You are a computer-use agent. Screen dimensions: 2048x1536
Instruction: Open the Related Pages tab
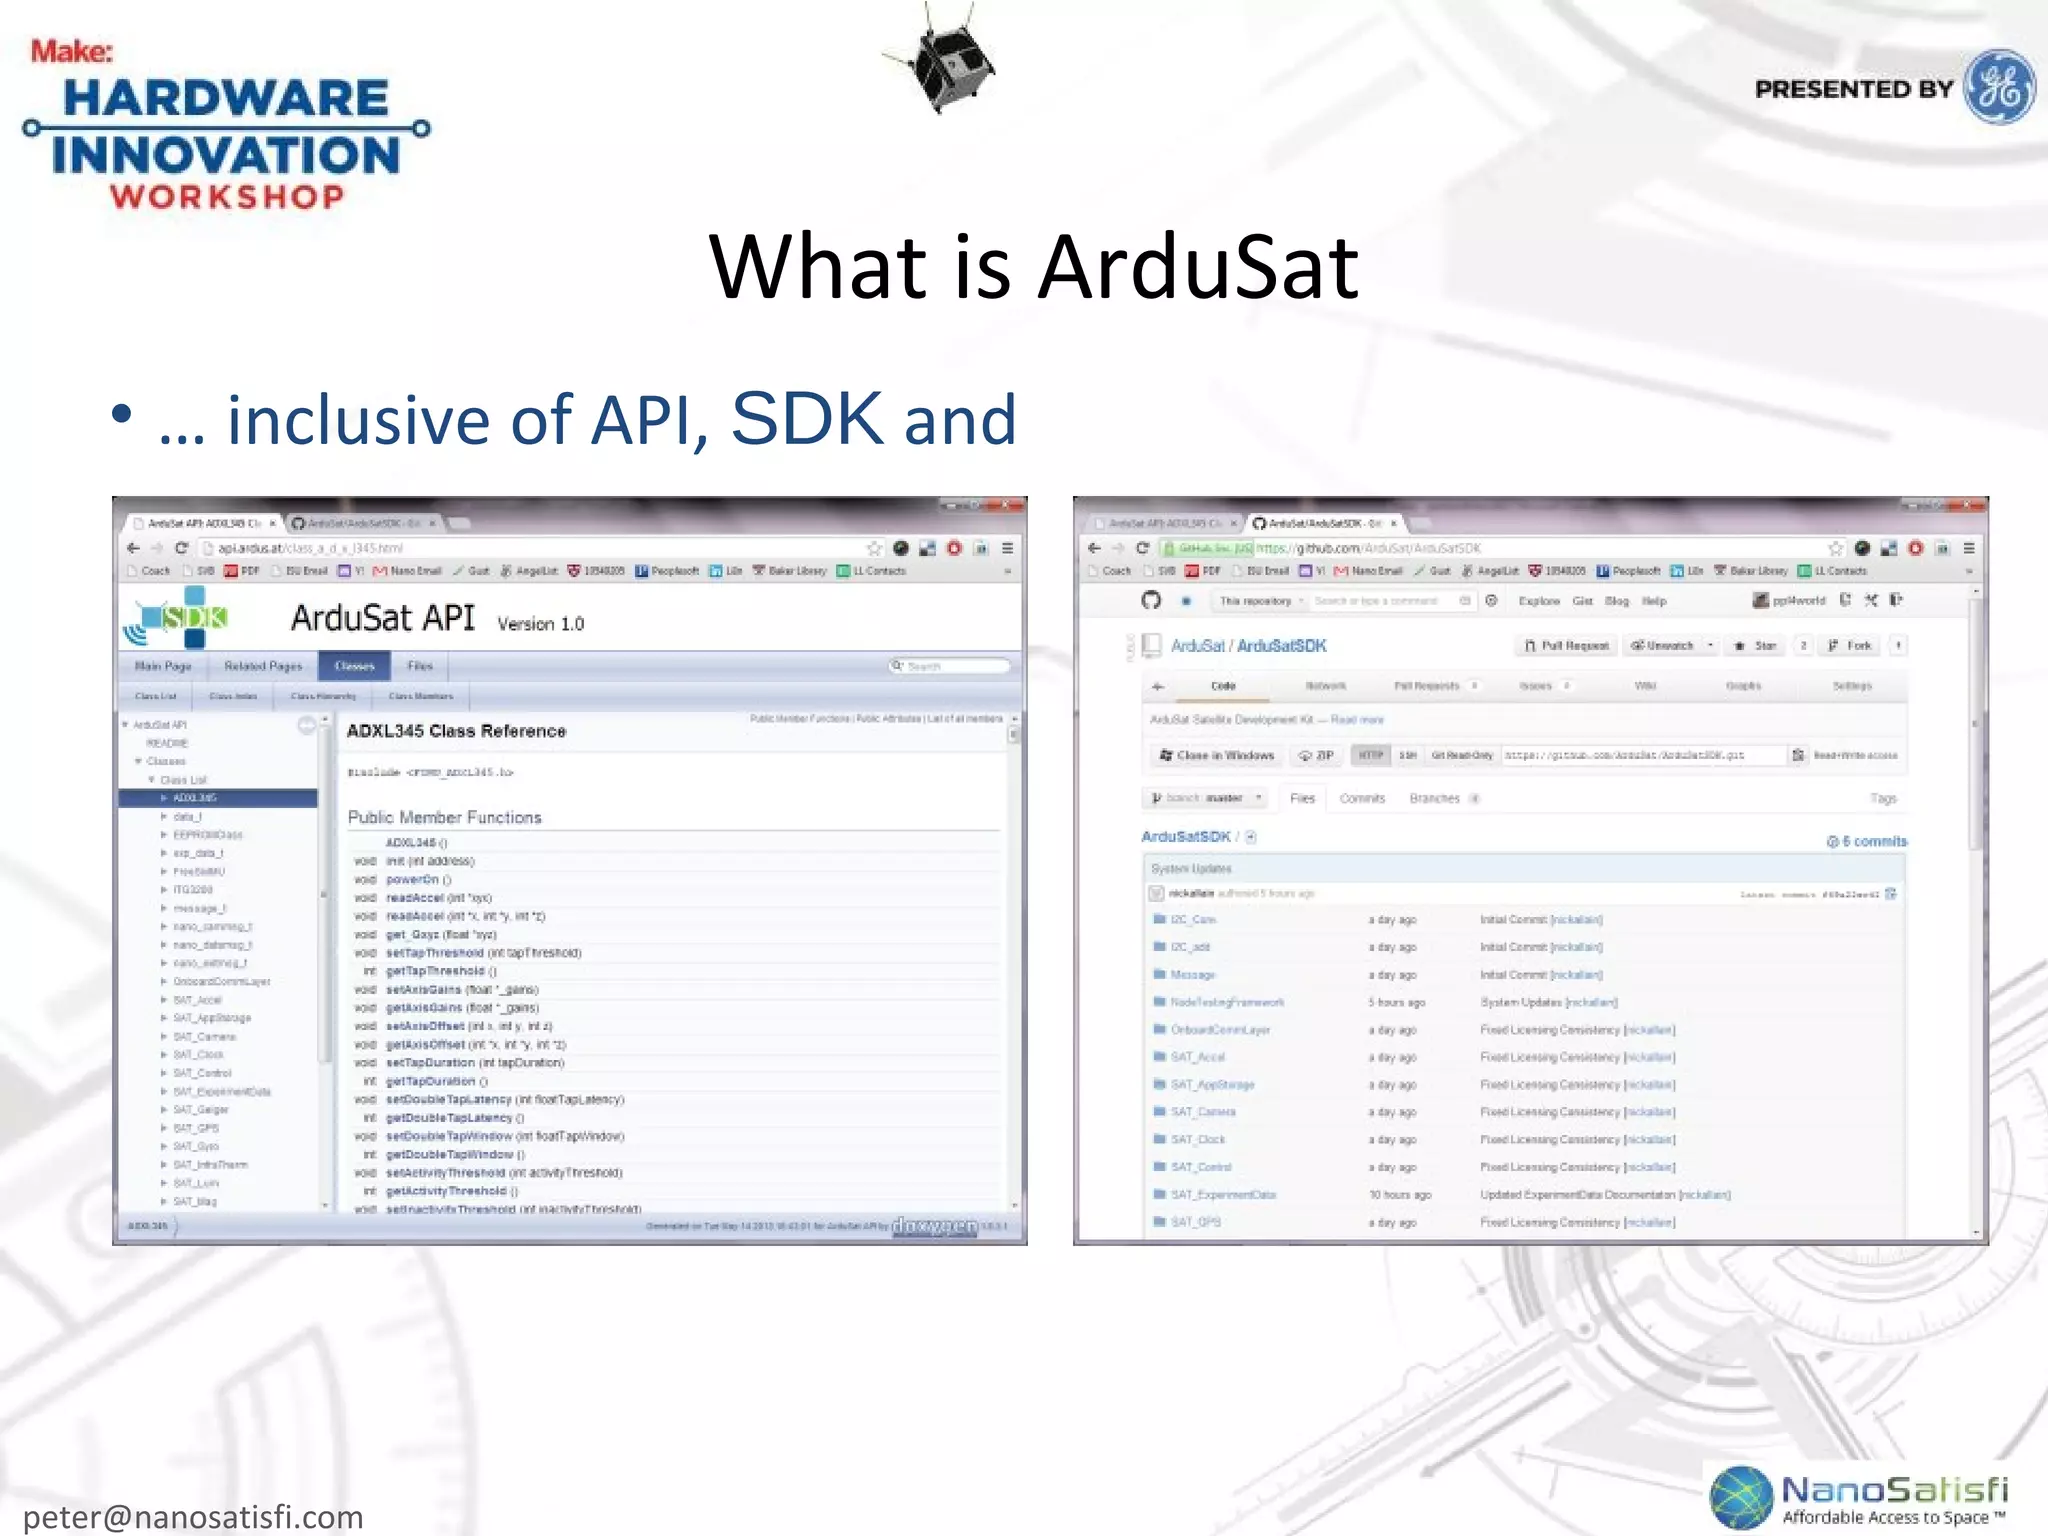(x=263, y=666)
